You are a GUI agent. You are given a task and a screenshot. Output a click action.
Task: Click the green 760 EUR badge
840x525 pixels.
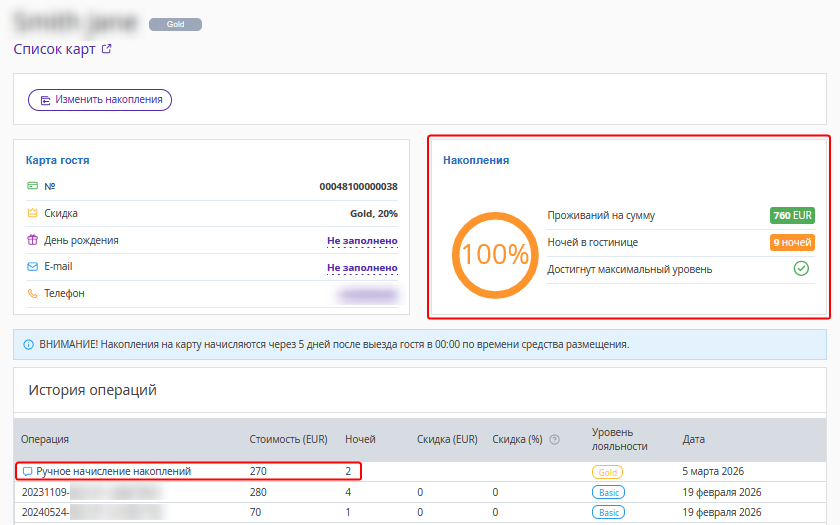pyautogui.click(x=792, y=215)
